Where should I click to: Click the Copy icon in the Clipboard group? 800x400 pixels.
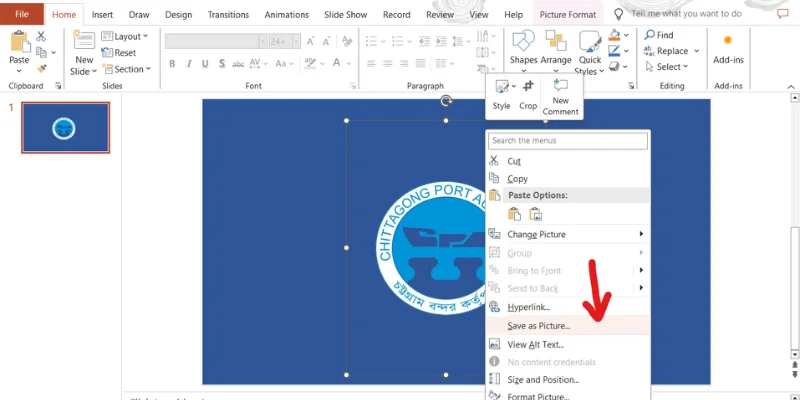tap(41, 52)
